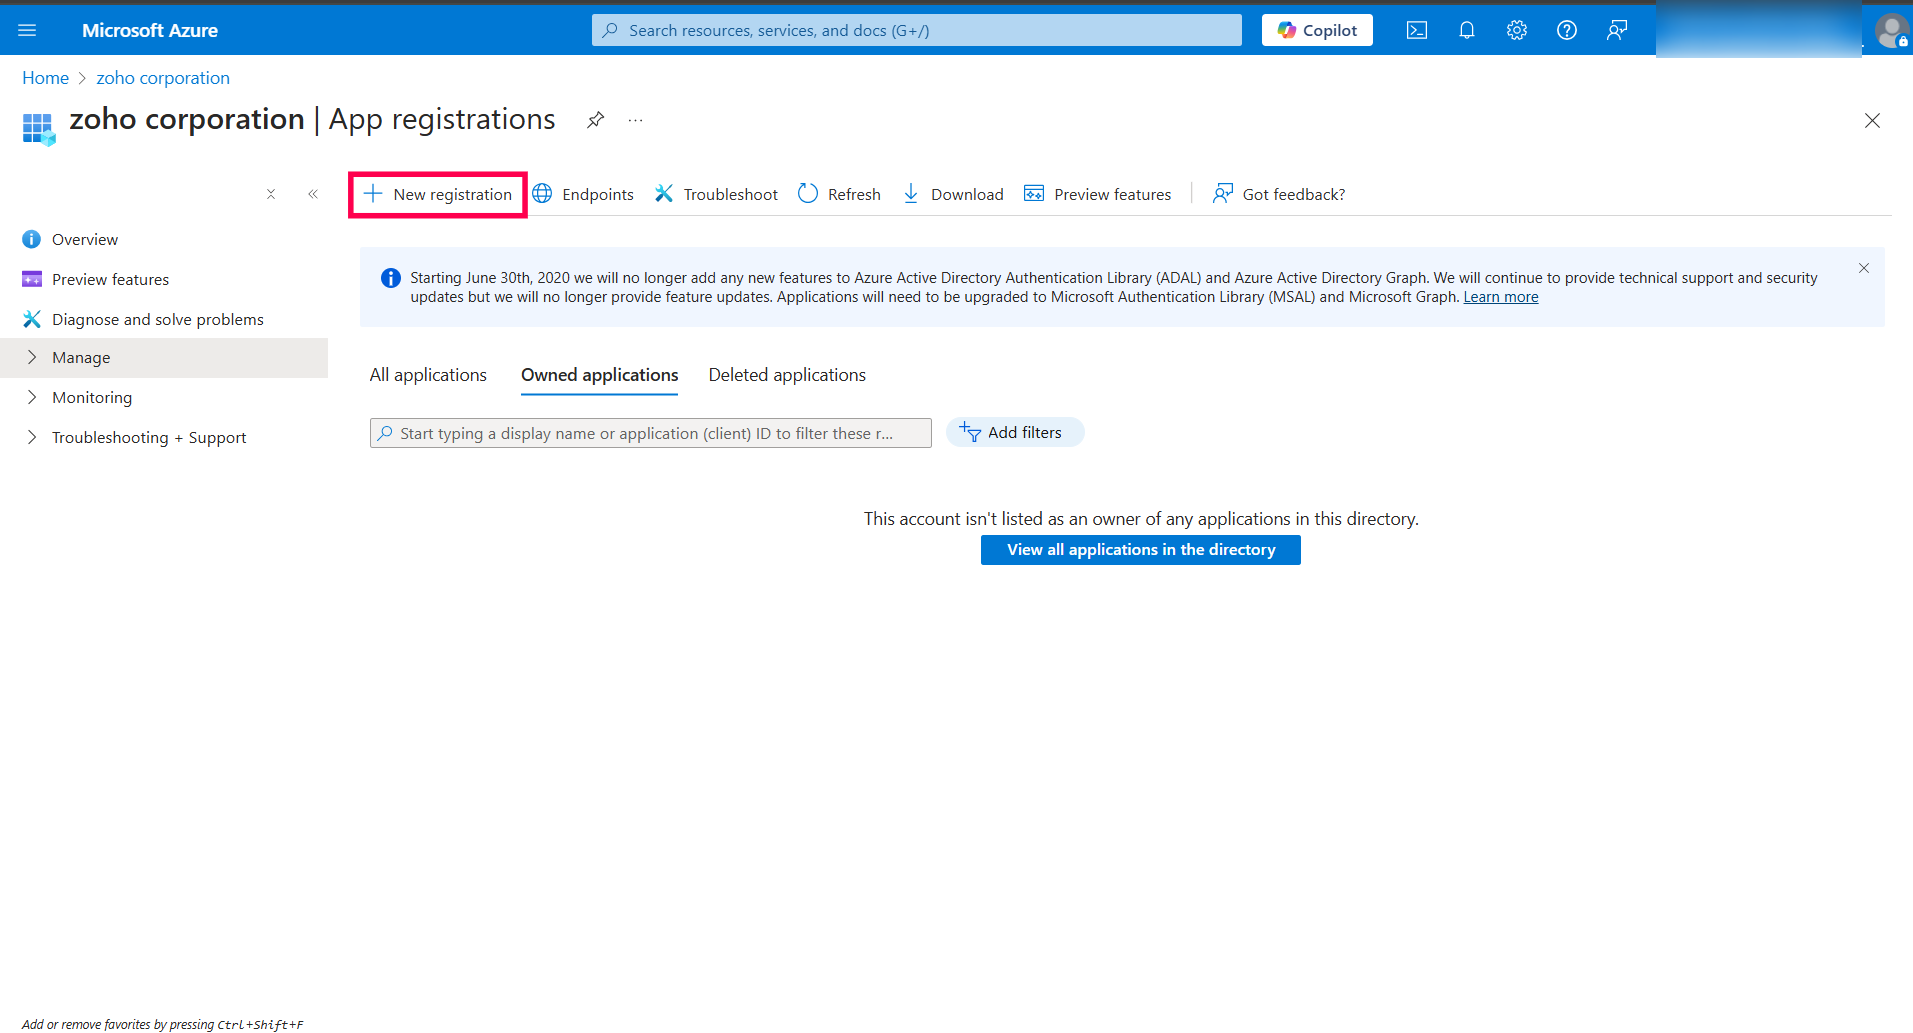Open Copilot
The image size is (1913, 1033).
click(1317, 30)
